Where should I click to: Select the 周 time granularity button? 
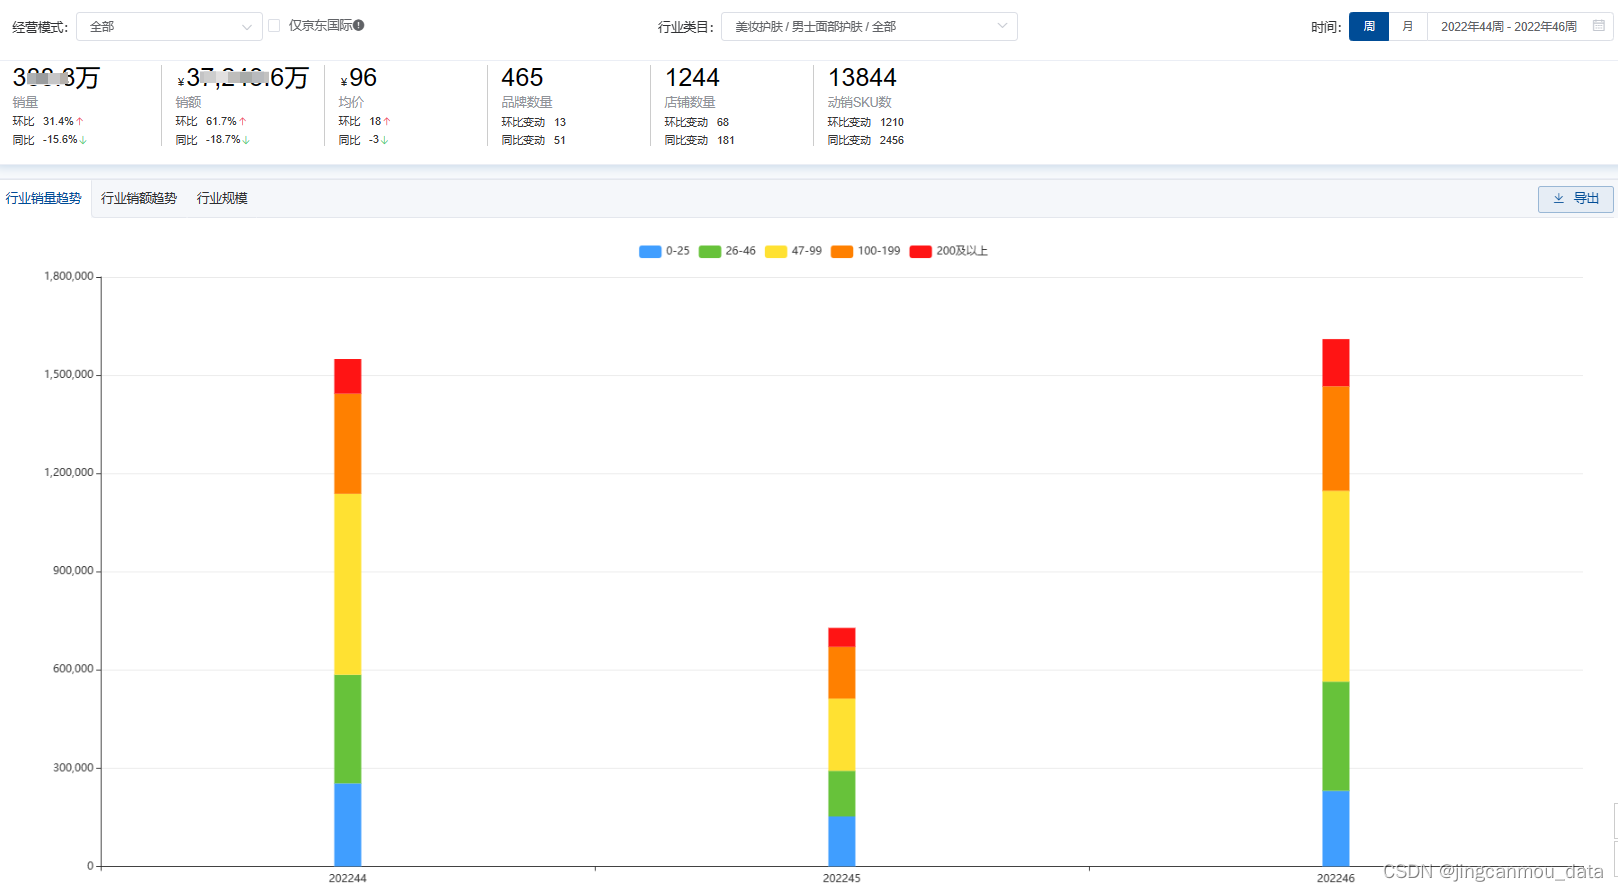pyautogui.click(x=1369, y=27)
